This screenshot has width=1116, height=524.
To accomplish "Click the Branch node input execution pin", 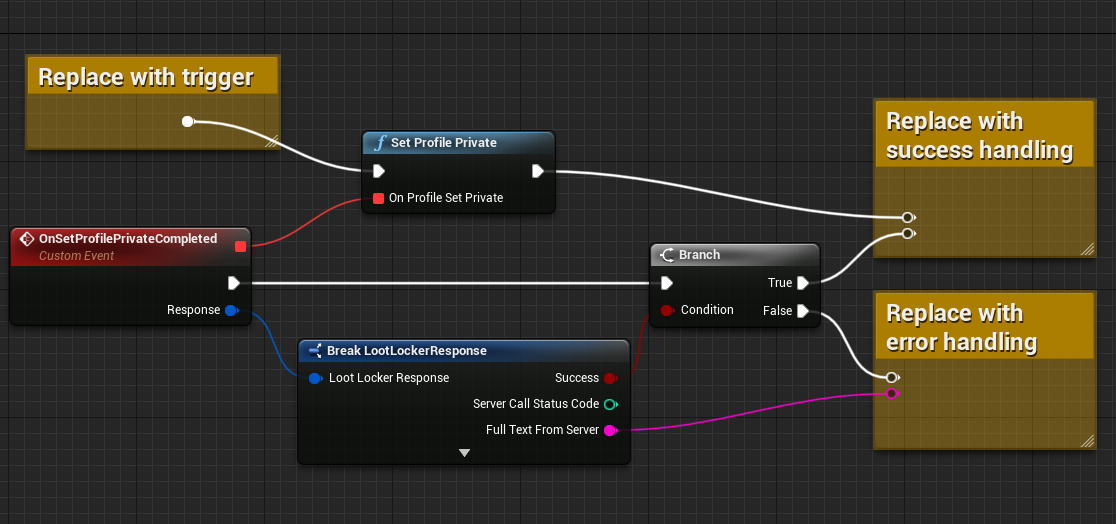I will point(667,283).
